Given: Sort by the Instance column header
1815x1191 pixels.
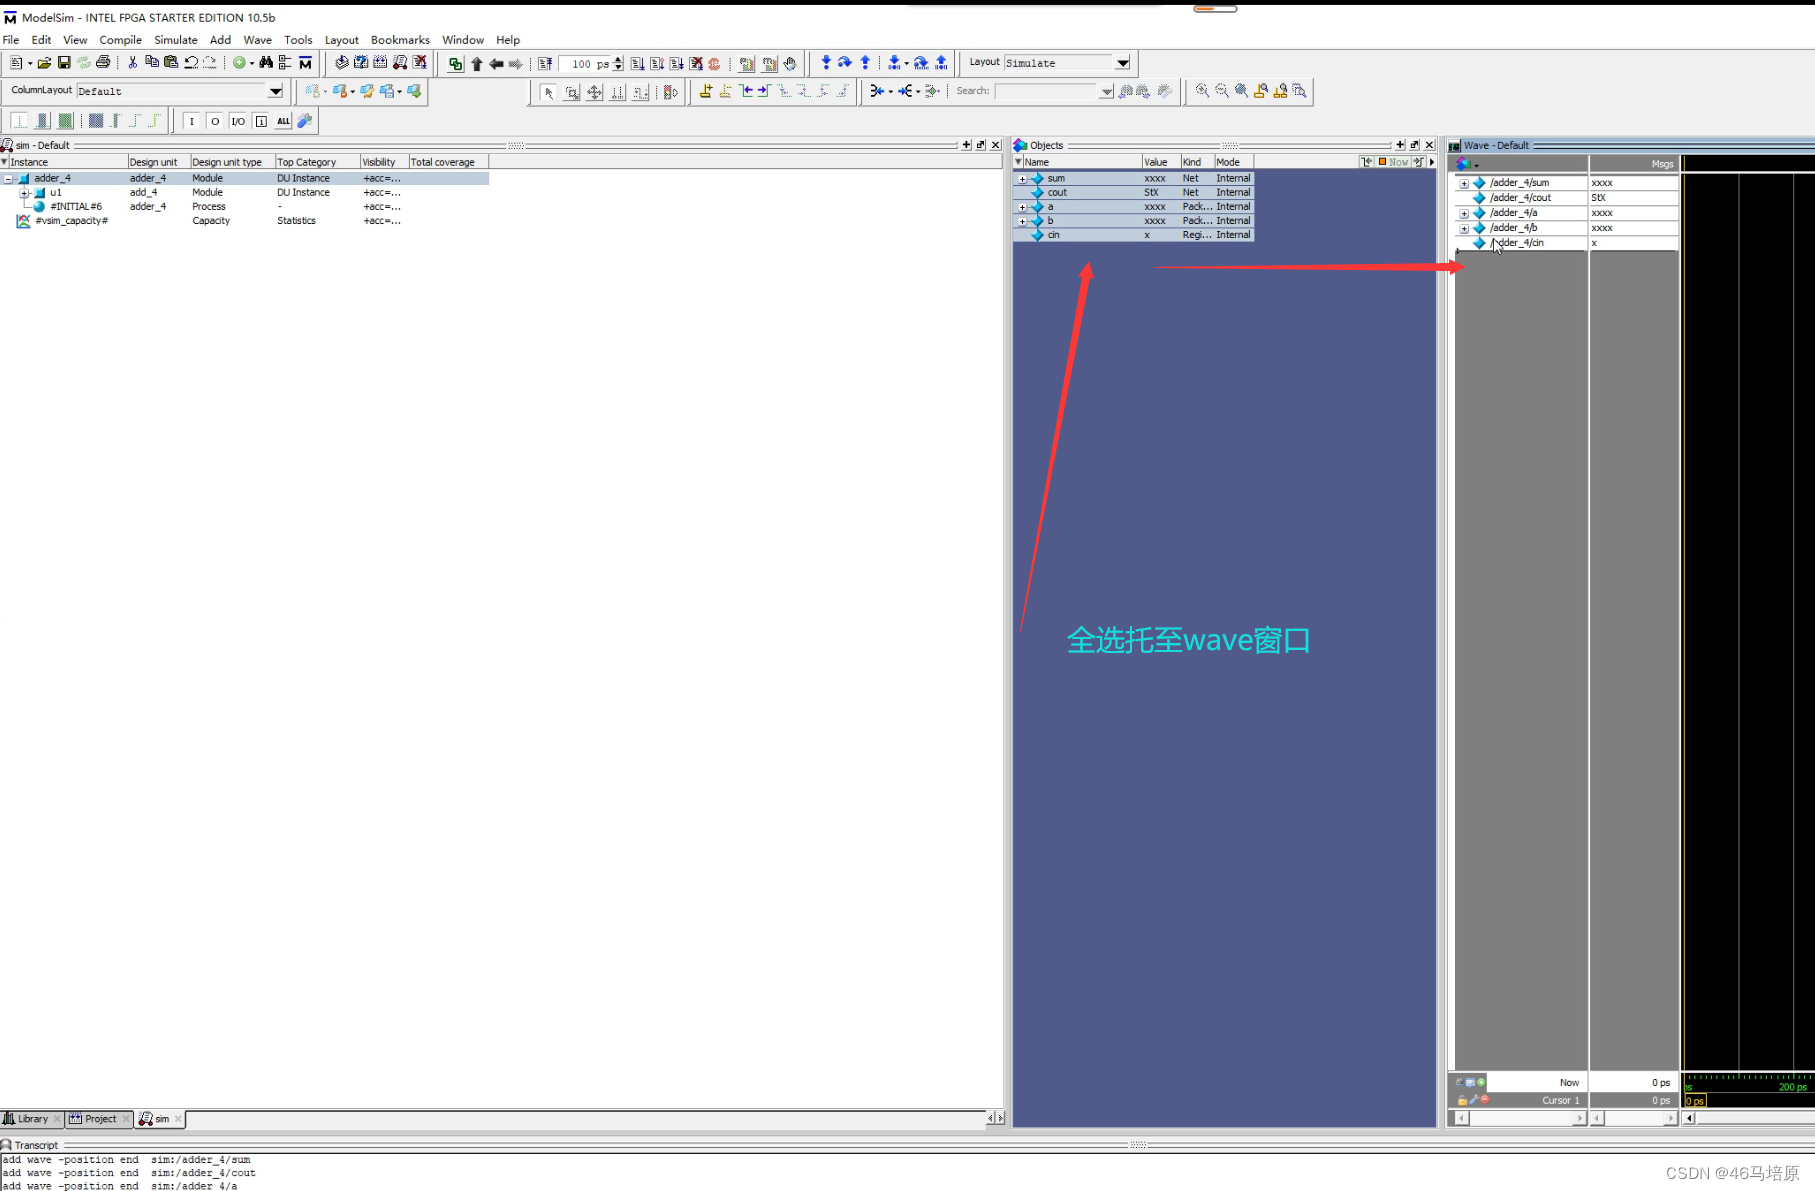Looking at the screenshot, I should click(x=68, y=162).
